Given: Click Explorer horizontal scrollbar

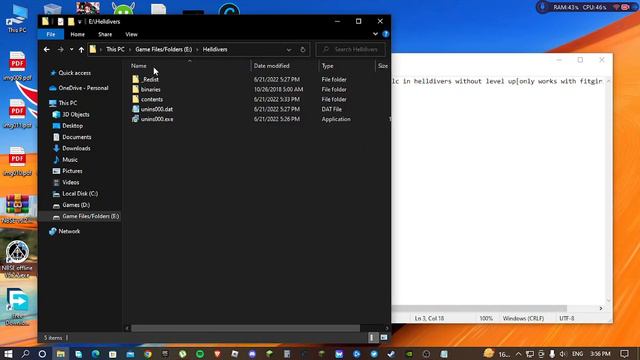Looking at the screenshot, I should coord(245,328).
